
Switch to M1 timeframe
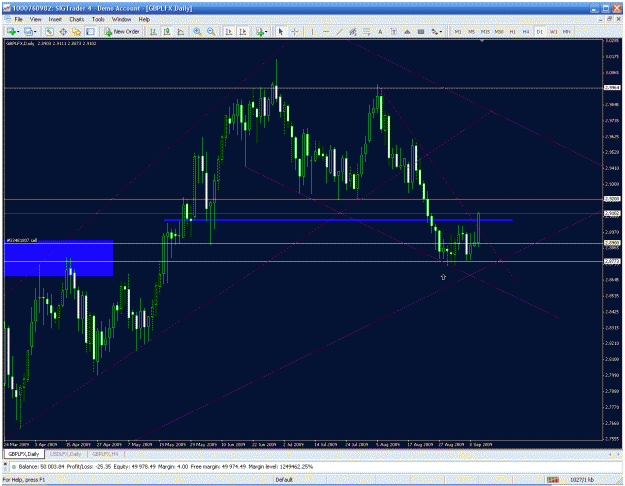tap(458, 31)
